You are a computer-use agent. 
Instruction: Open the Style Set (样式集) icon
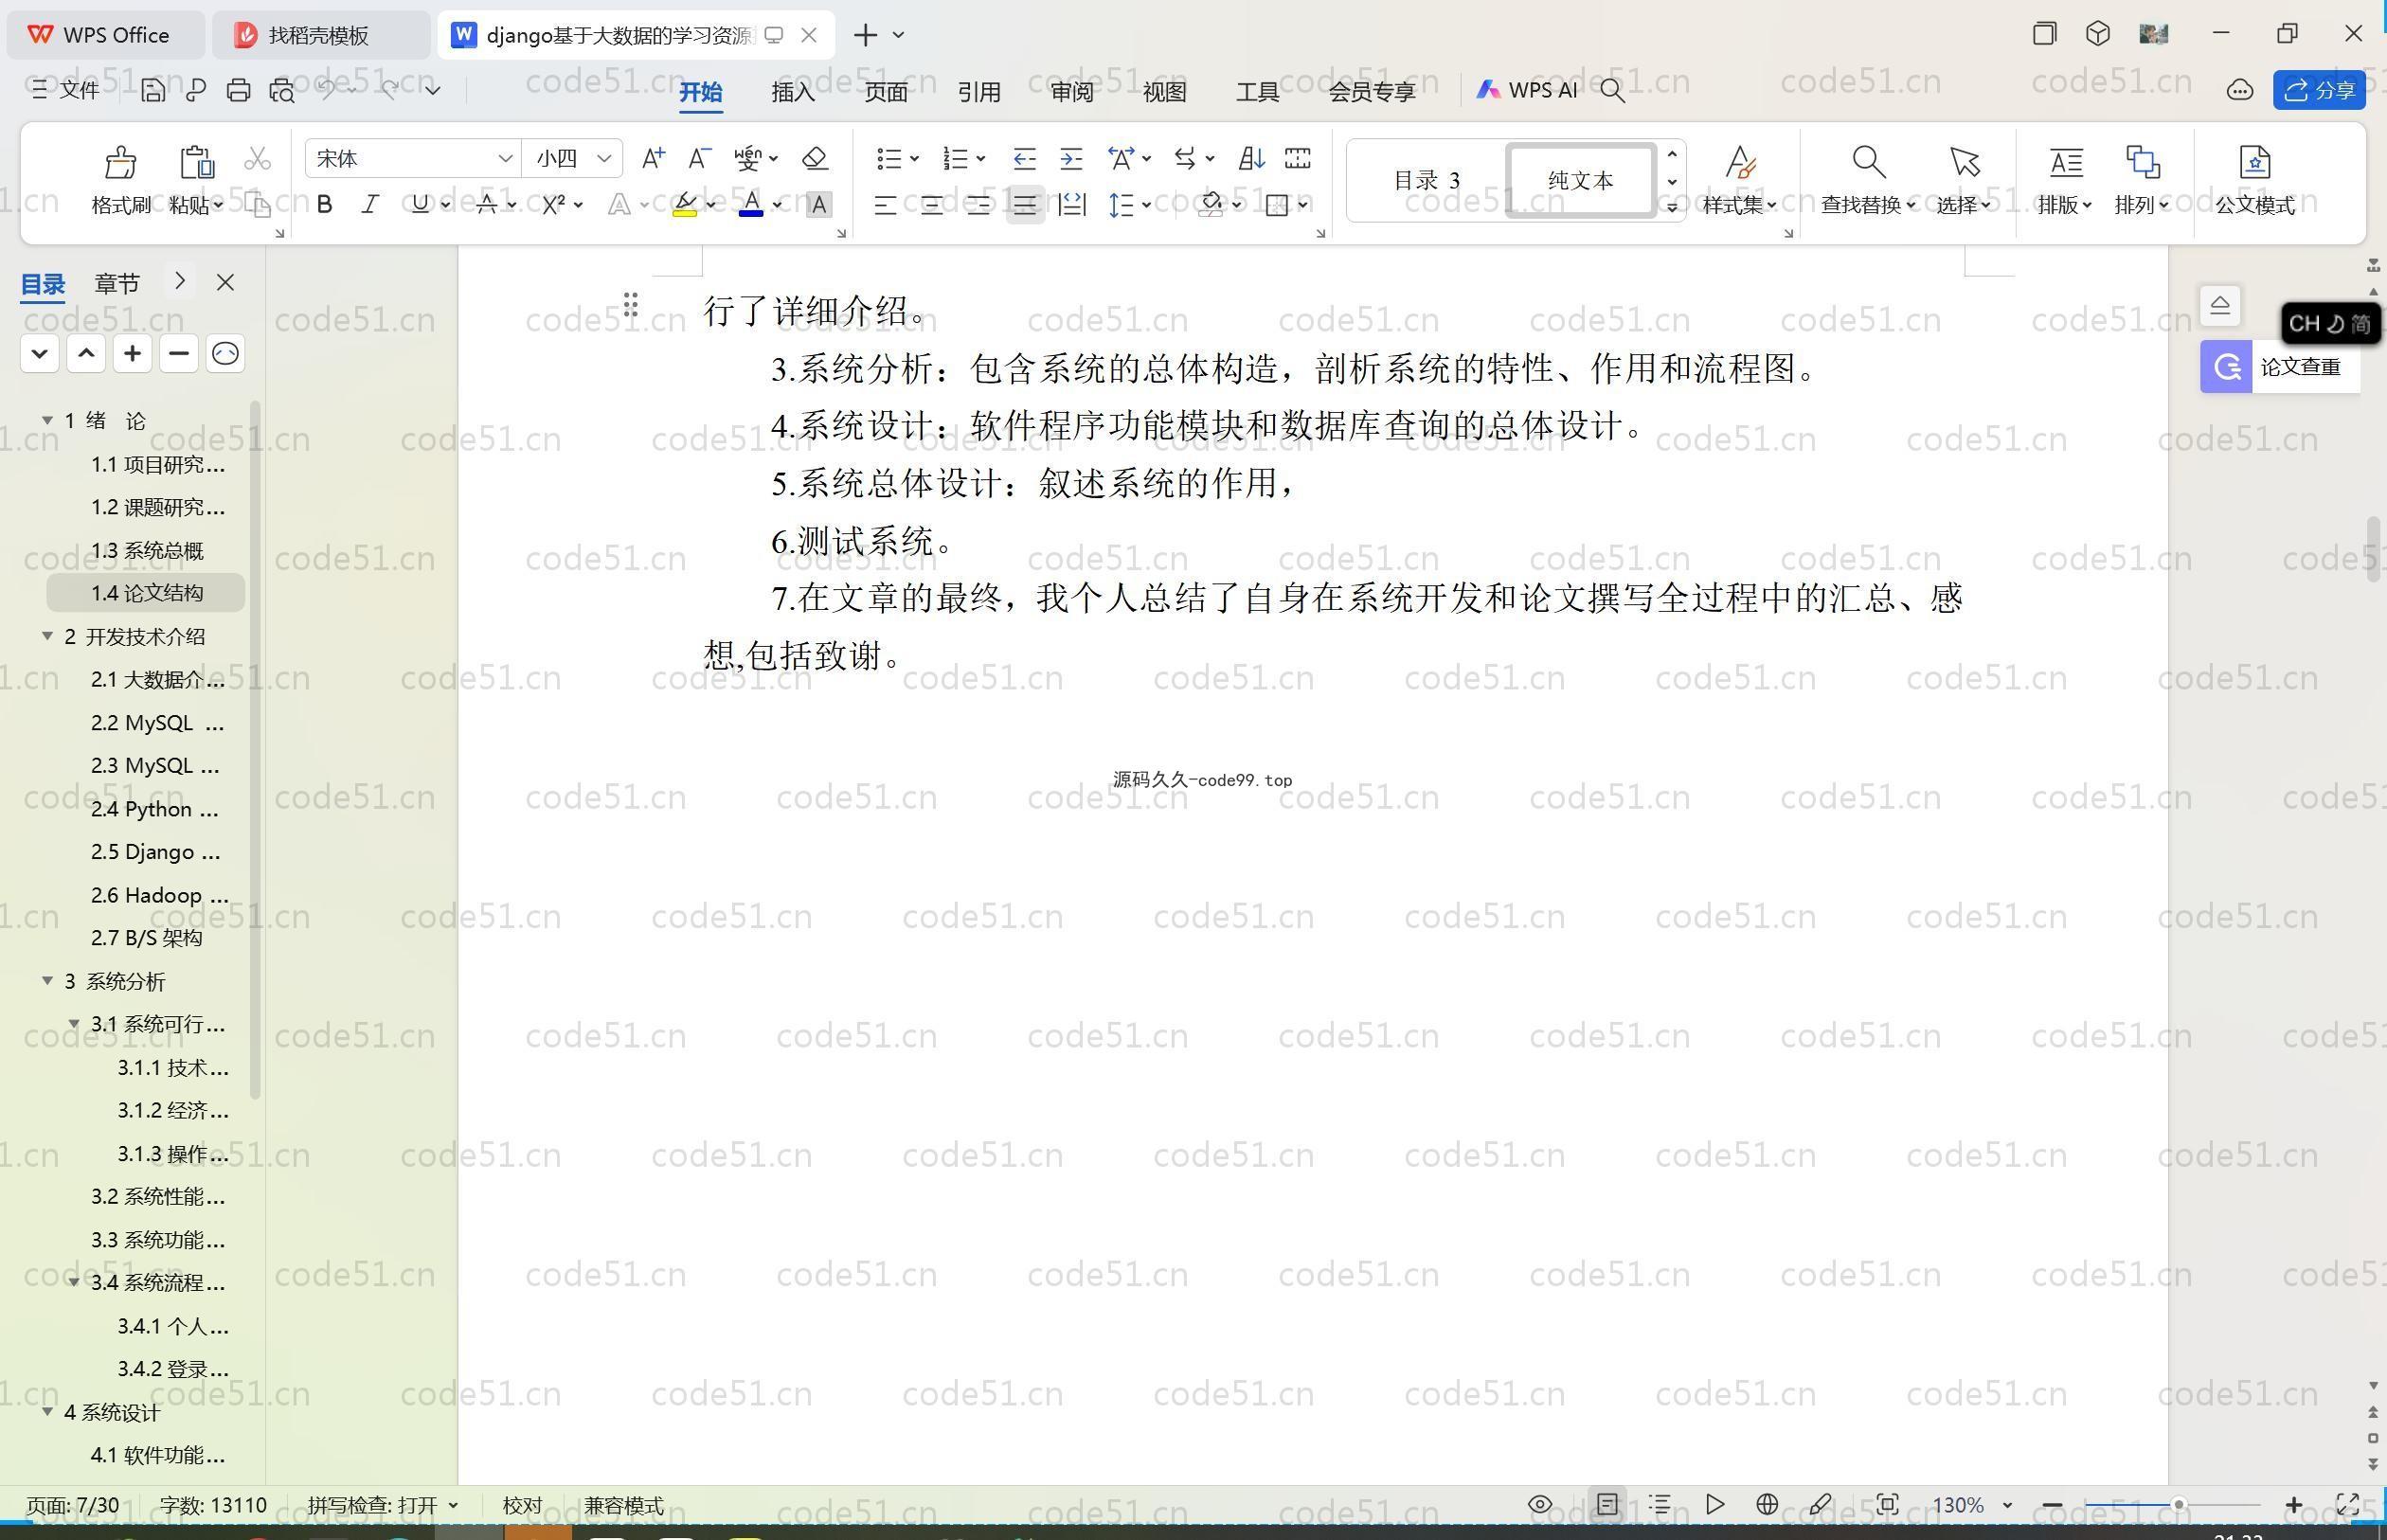pos(1740,162)
